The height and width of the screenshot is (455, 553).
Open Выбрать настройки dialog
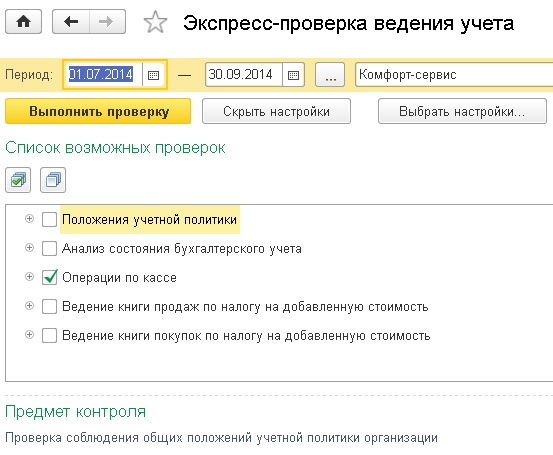point(462,111)
